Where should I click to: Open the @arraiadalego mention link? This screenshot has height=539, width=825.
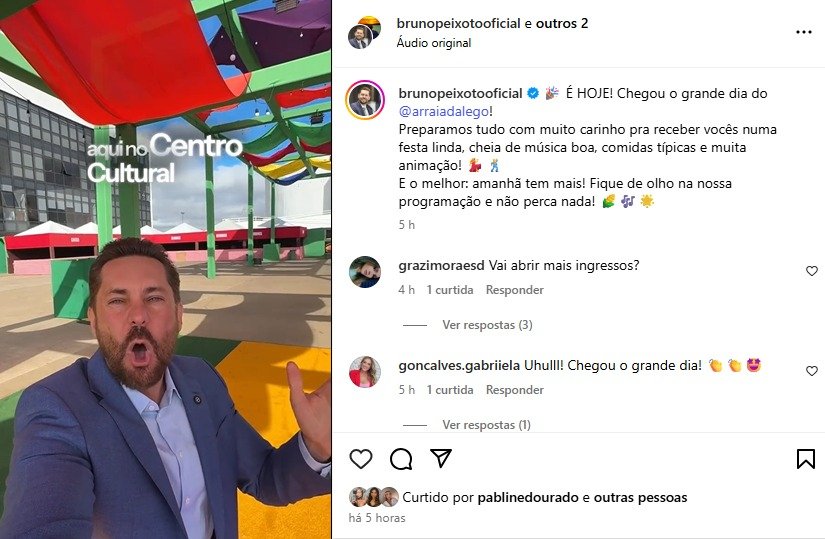click(x=445, y=112)
